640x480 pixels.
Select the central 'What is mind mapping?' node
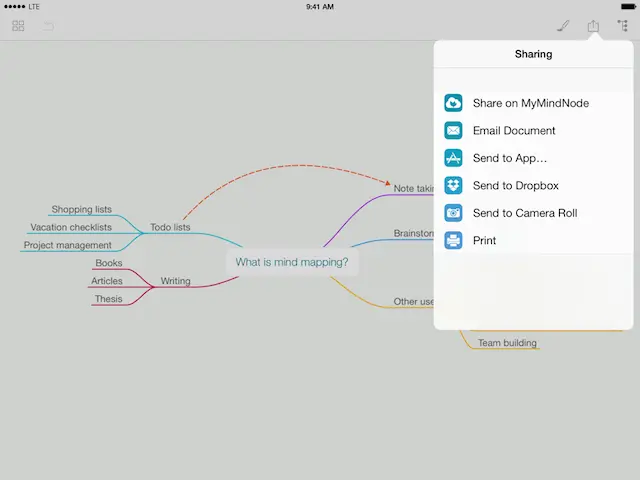(292, 263)
